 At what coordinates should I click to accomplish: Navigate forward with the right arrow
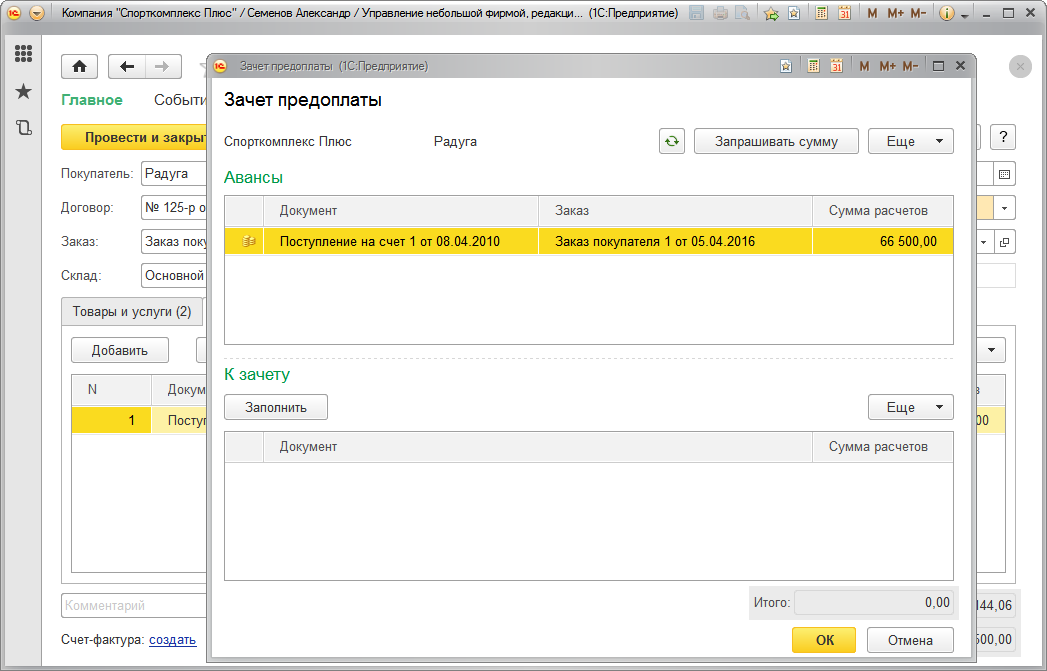coord(162,66)
